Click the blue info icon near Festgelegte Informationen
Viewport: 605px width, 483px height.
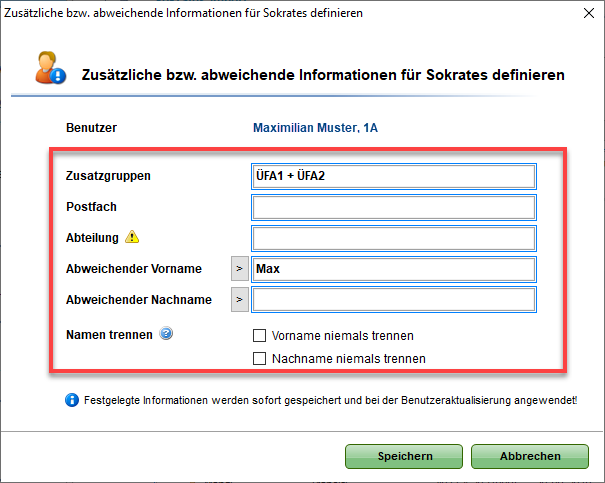point(72,400)
